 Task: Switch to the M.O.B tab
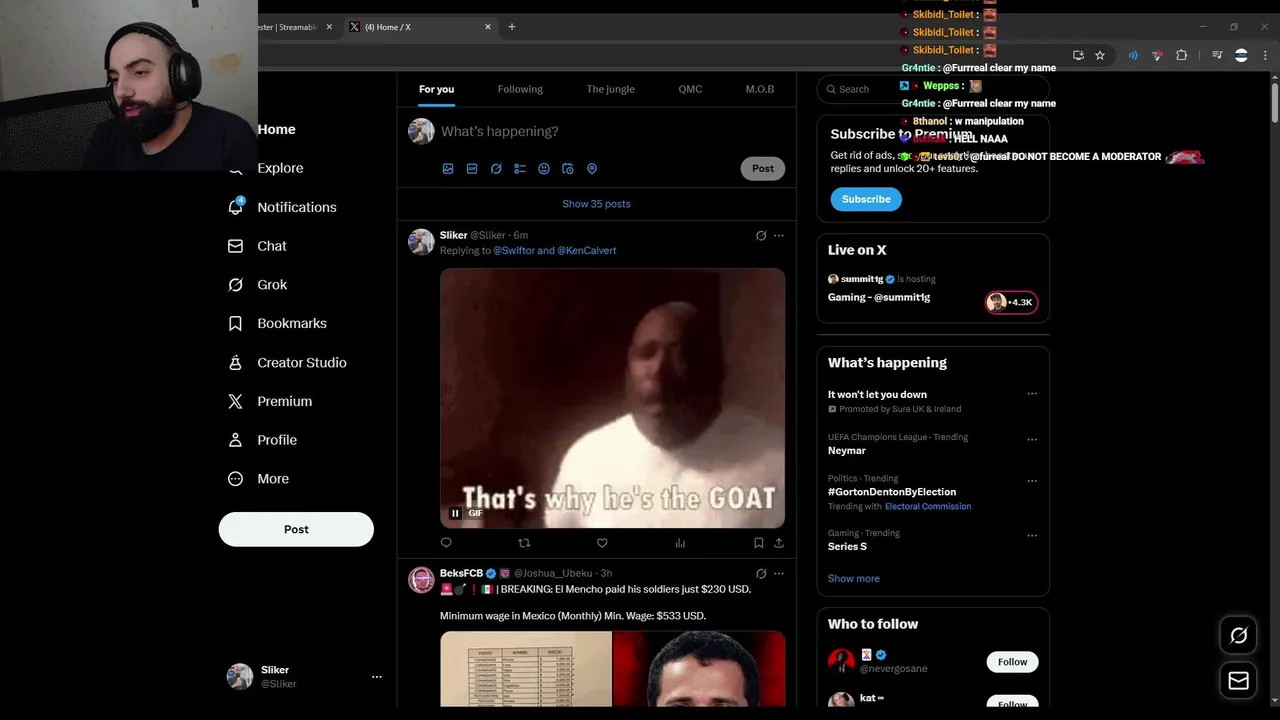click(760, 89)
